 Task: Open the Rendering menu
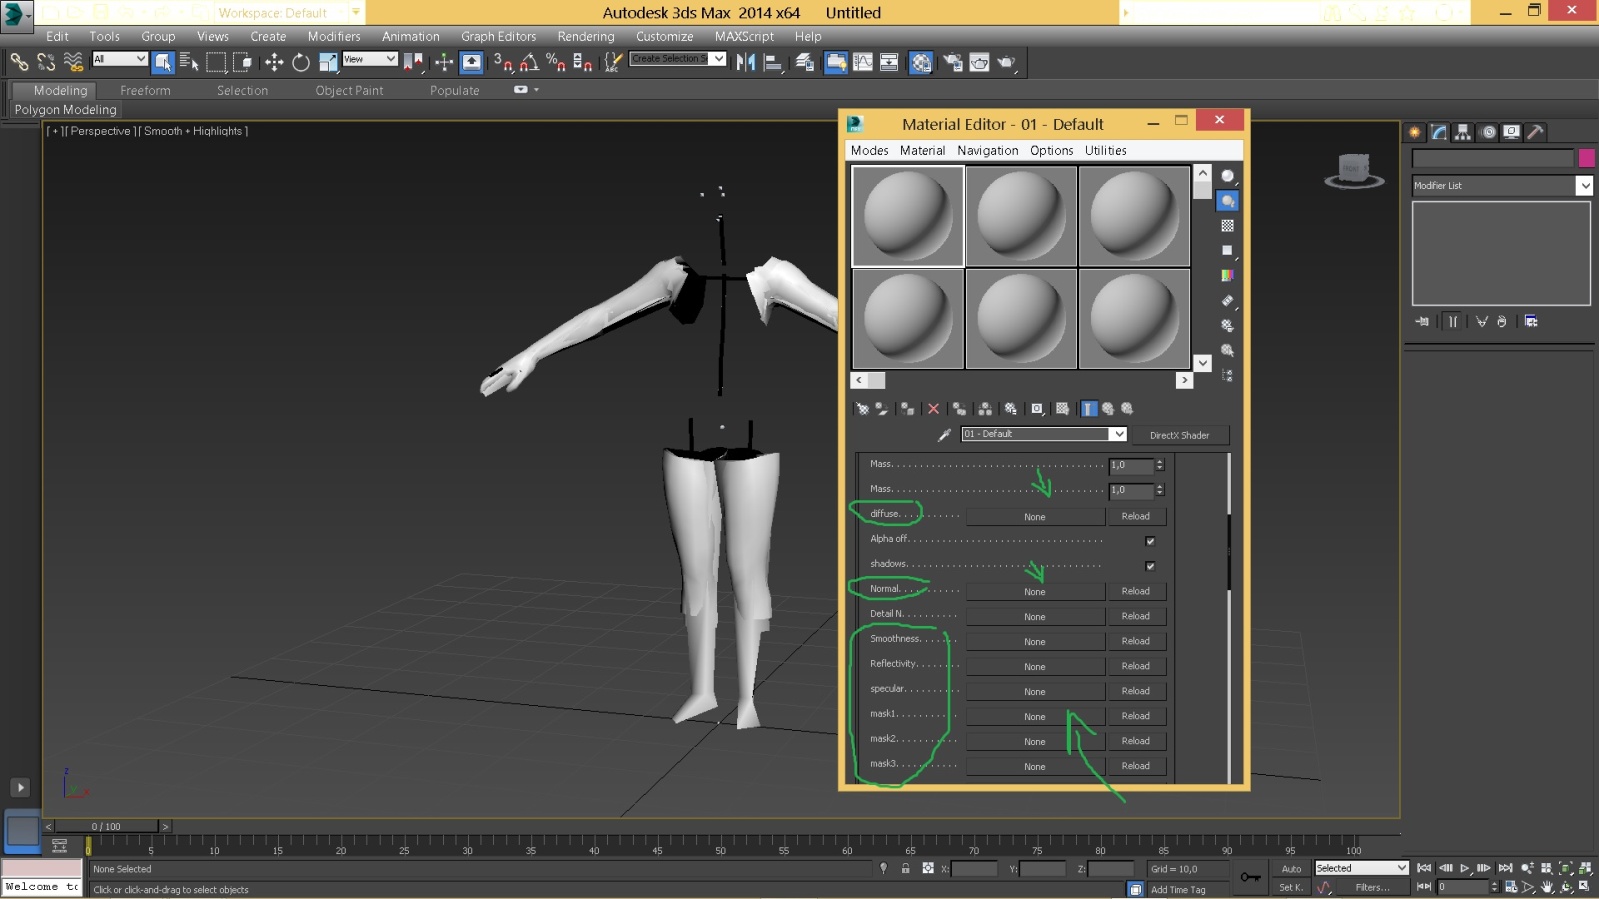[x=585, y=36]
